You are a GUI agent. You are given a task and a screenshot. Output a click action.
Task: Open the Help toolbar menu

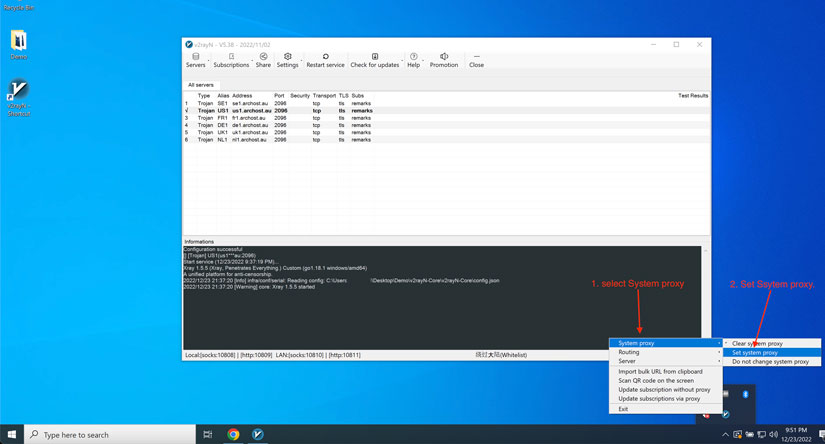413,60
